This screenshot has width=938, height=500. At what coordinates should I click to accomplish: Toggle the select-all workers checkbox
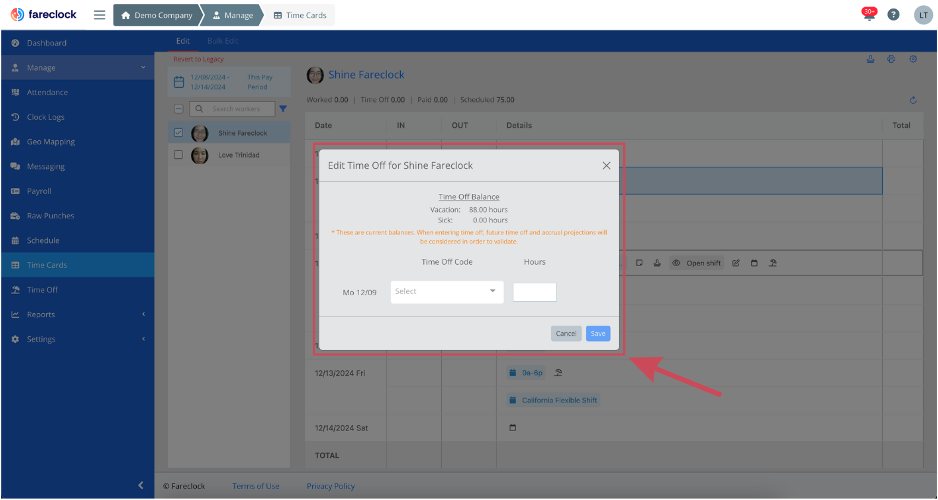pos(178,109)
